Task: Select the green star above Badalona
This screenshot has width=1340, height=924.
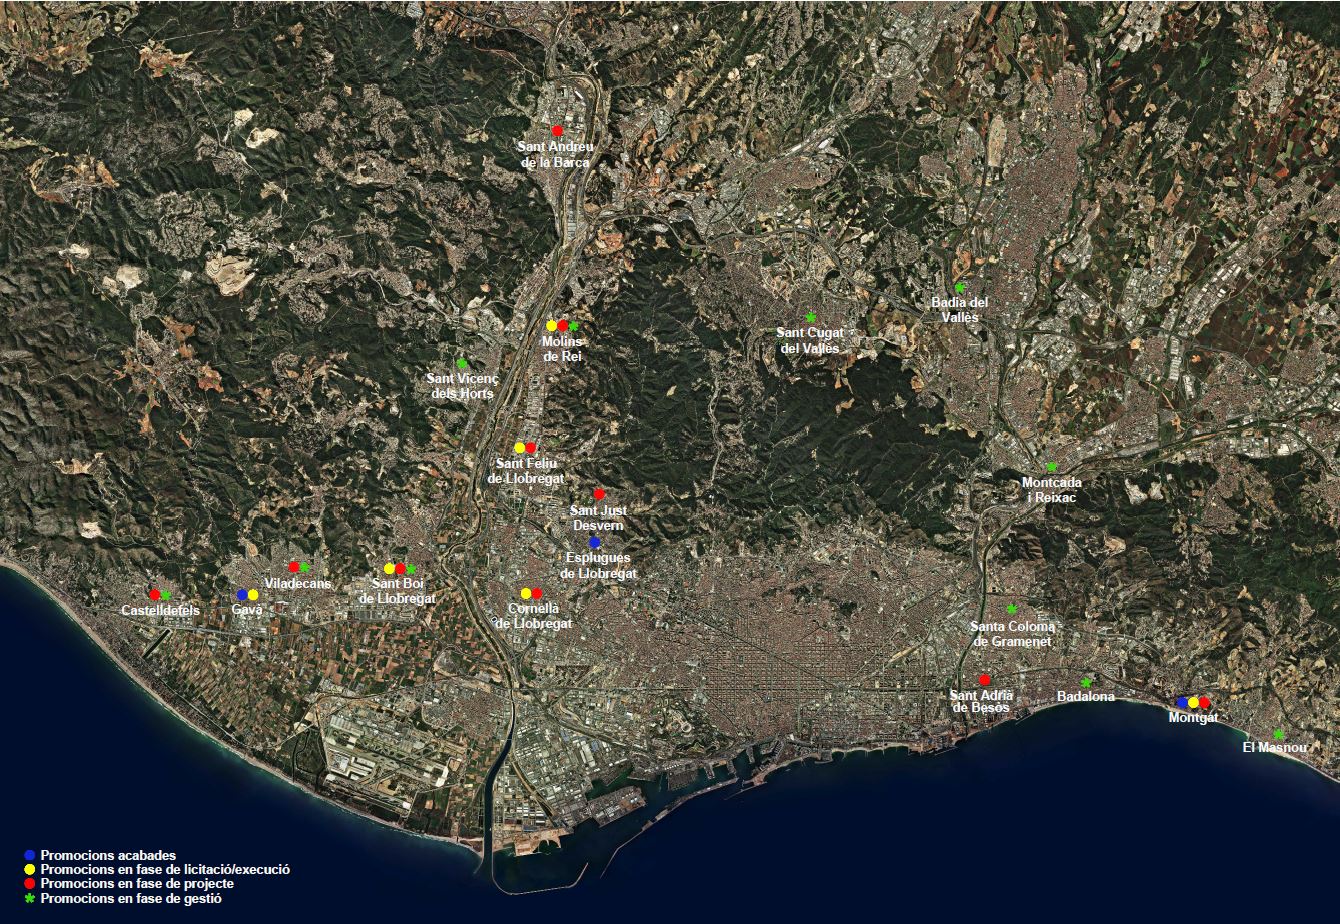Action: point(1085,683)
